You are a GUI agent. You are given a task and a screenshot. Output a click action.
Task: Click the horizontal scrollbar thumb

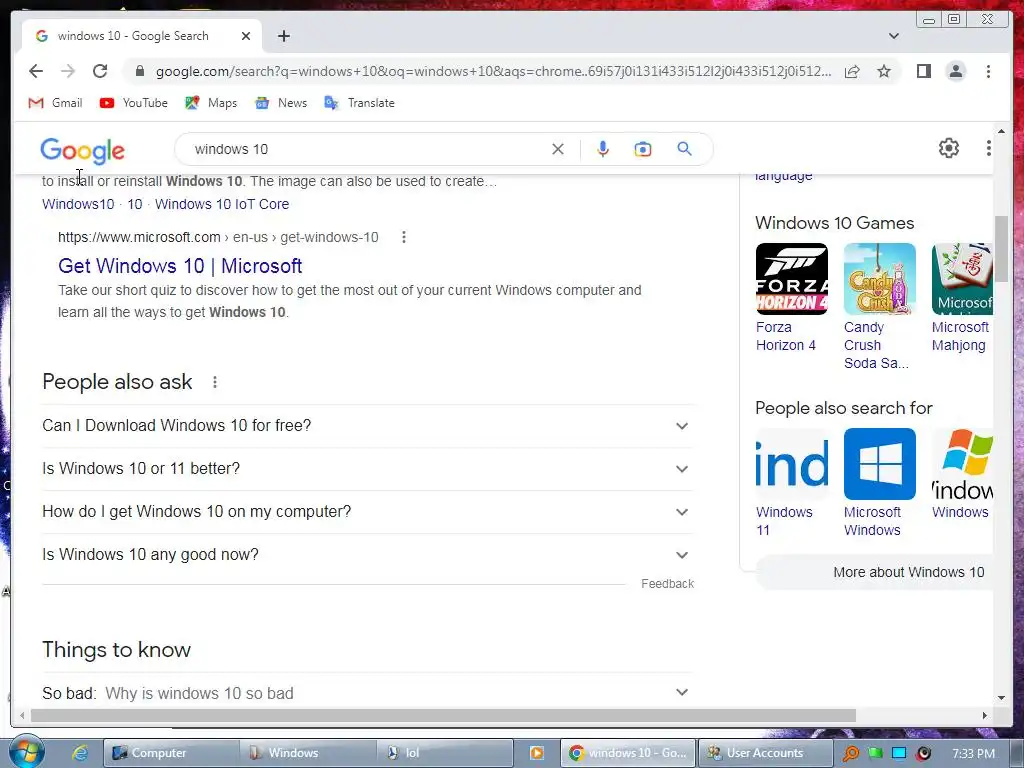443,715
